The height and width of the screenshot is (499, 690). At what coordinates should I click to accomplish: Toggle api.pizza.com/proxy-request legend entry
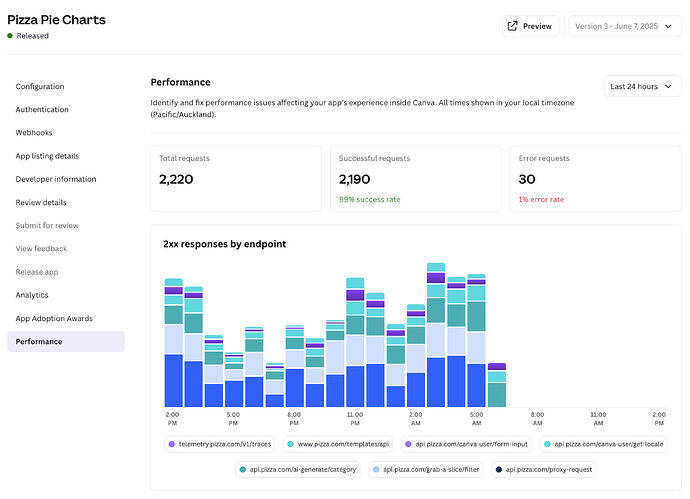coord(543,470)
